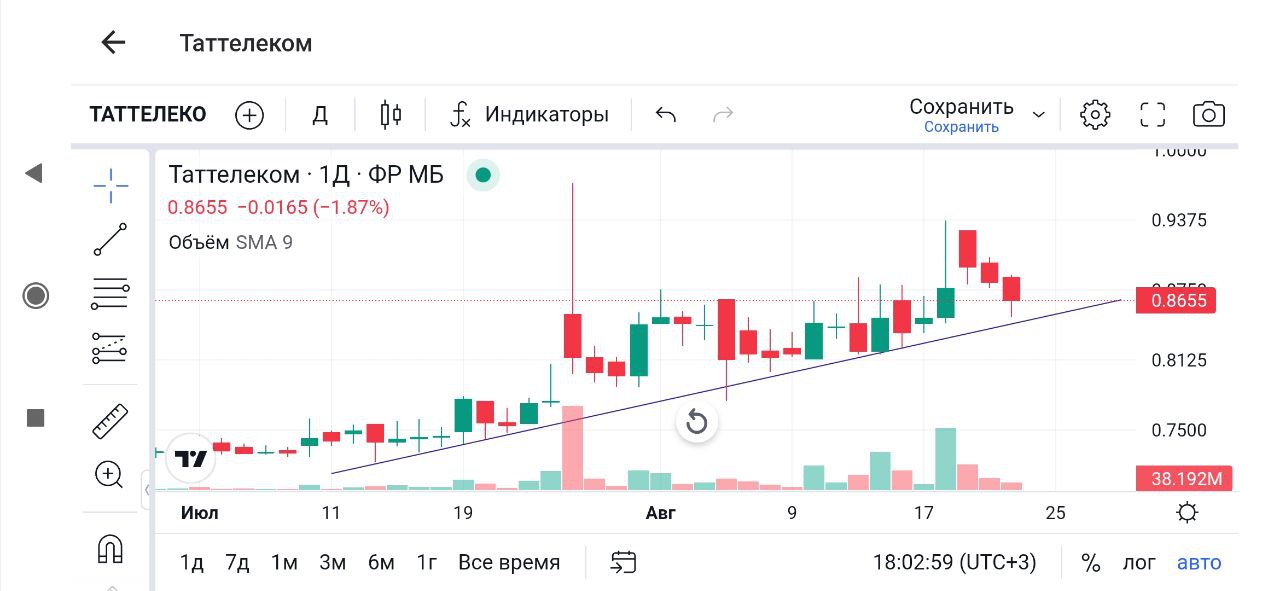Open the Fibonacci retracement tools
1280x591 pixels.
pos(110,294)
